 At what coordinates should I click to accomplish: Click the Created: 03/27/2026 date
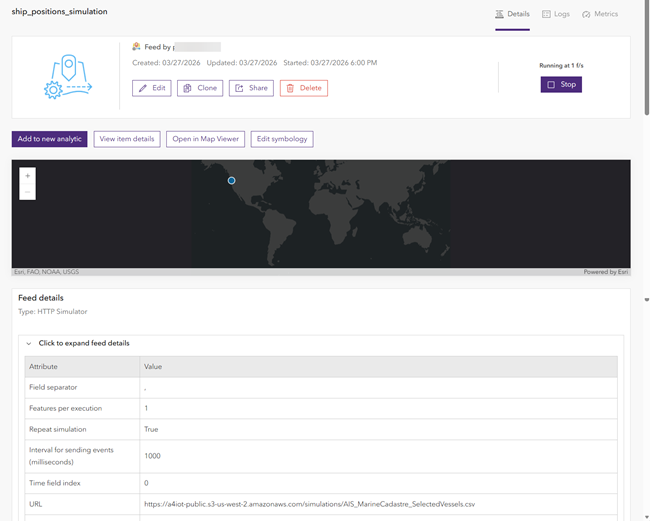[166, 63]
